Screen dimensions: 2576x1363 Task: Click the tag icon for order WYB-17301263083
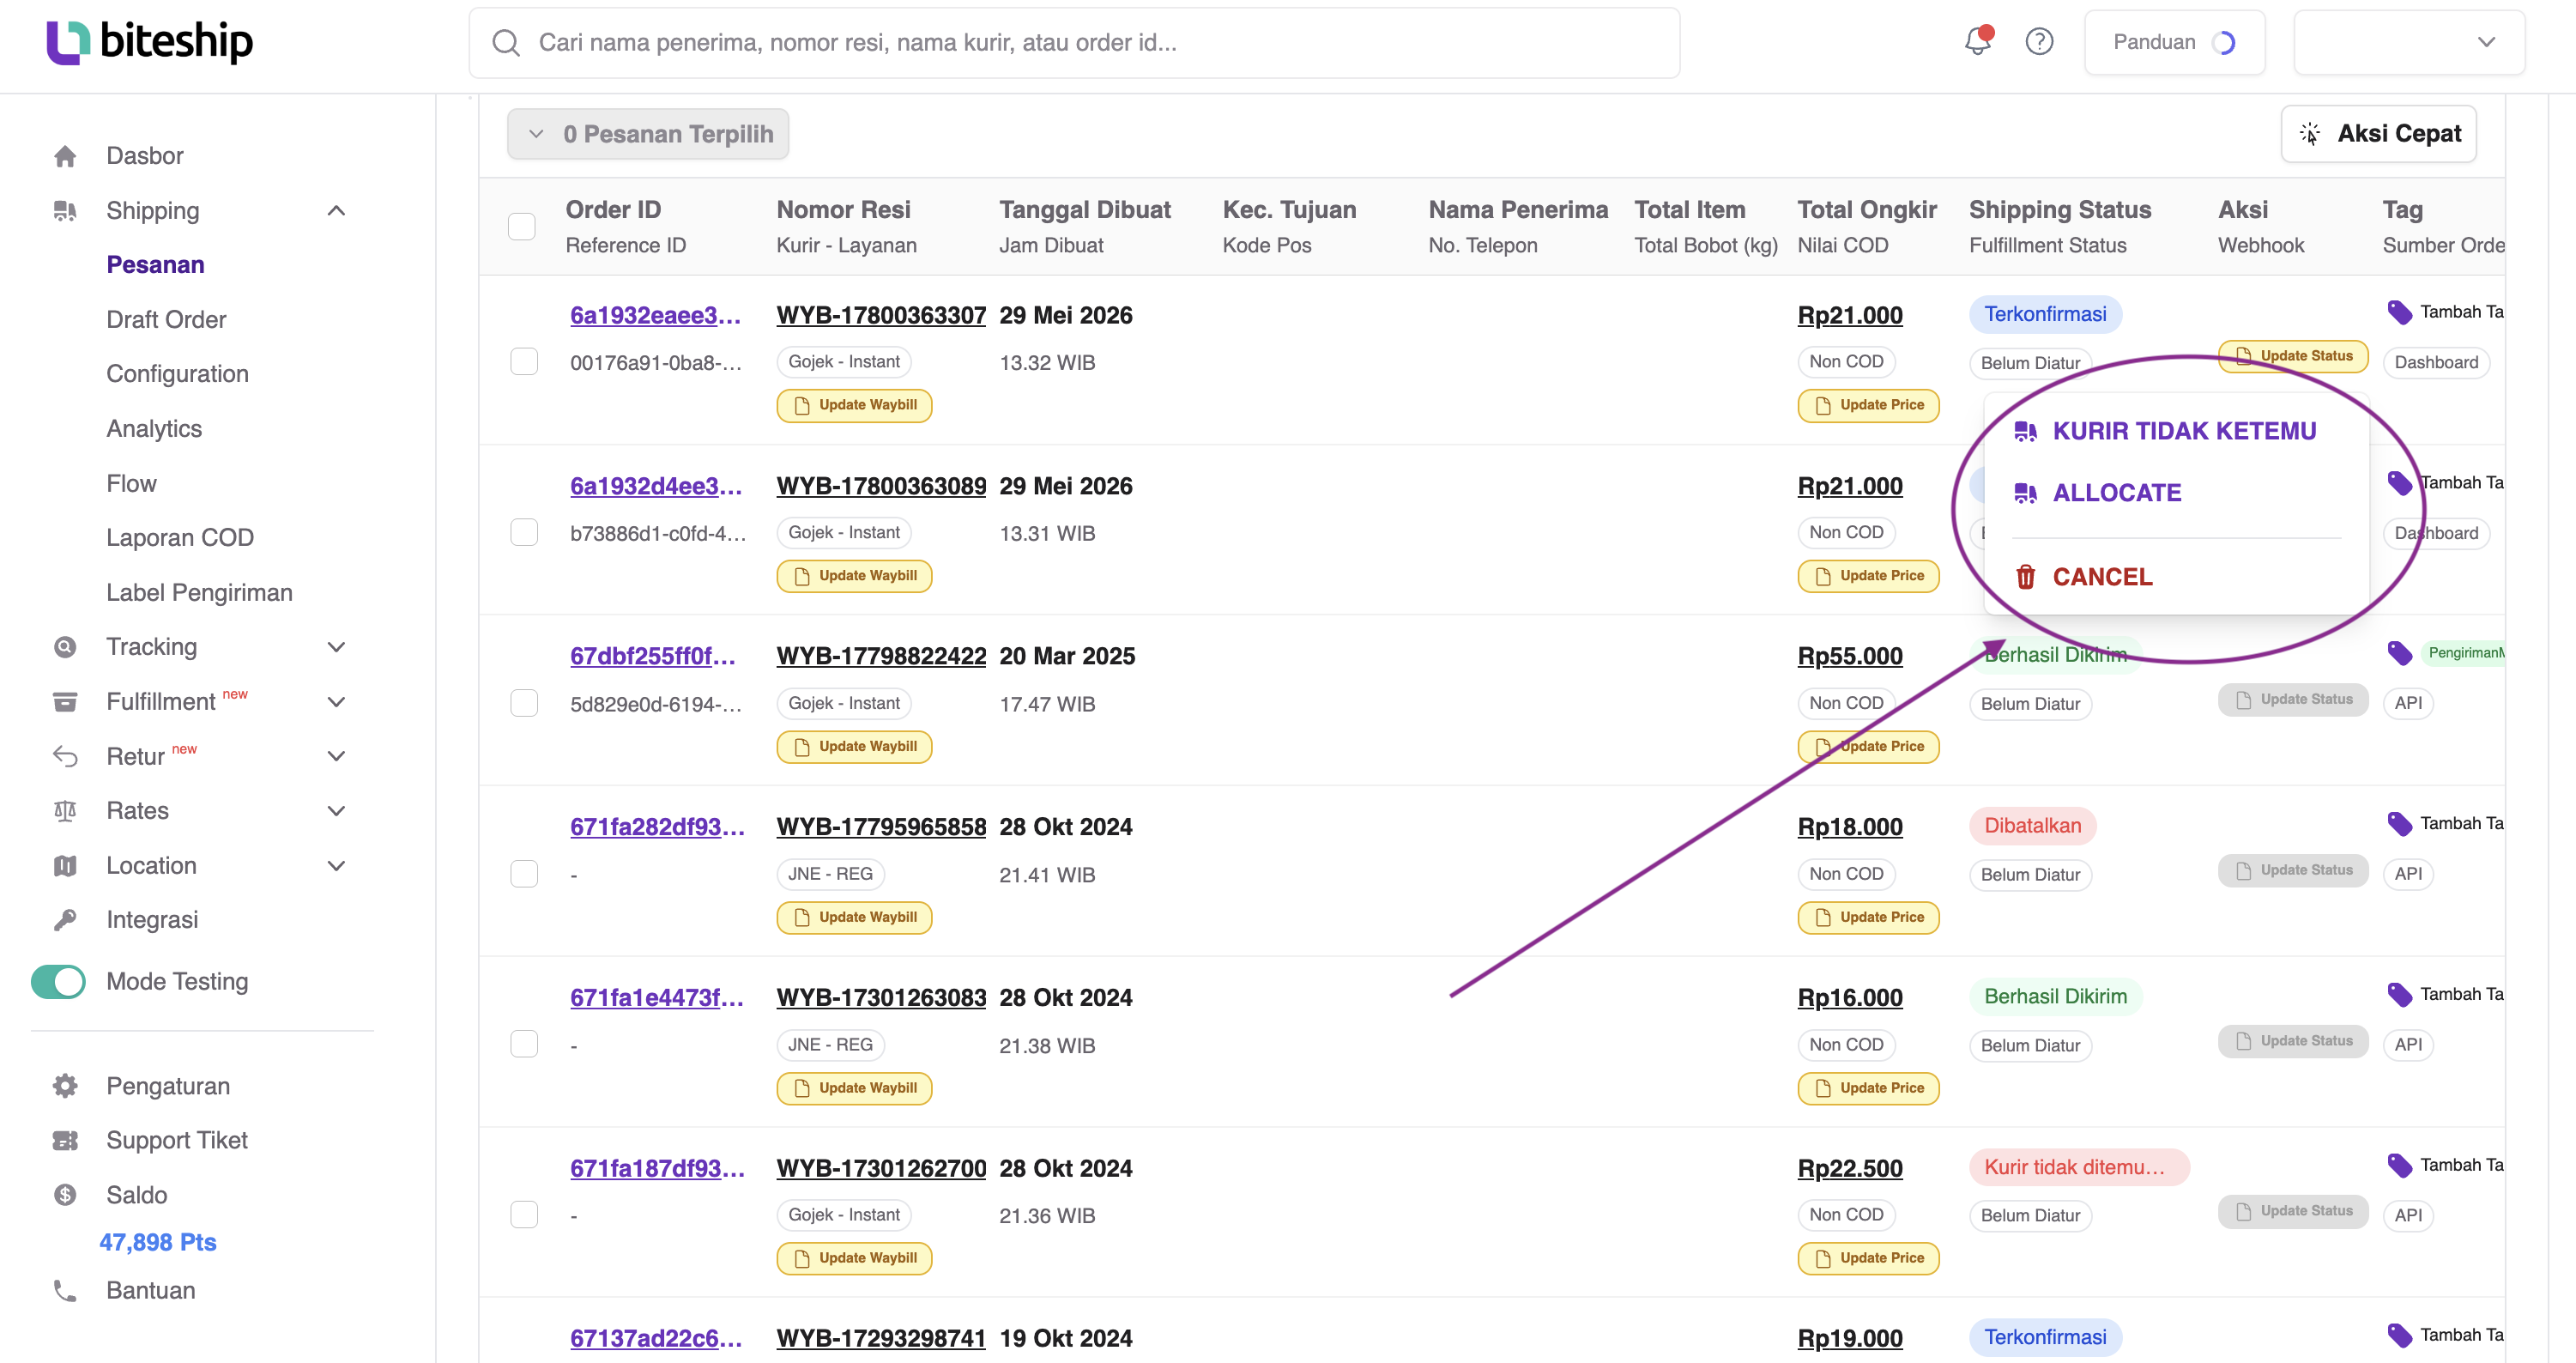click(2400, 995)
